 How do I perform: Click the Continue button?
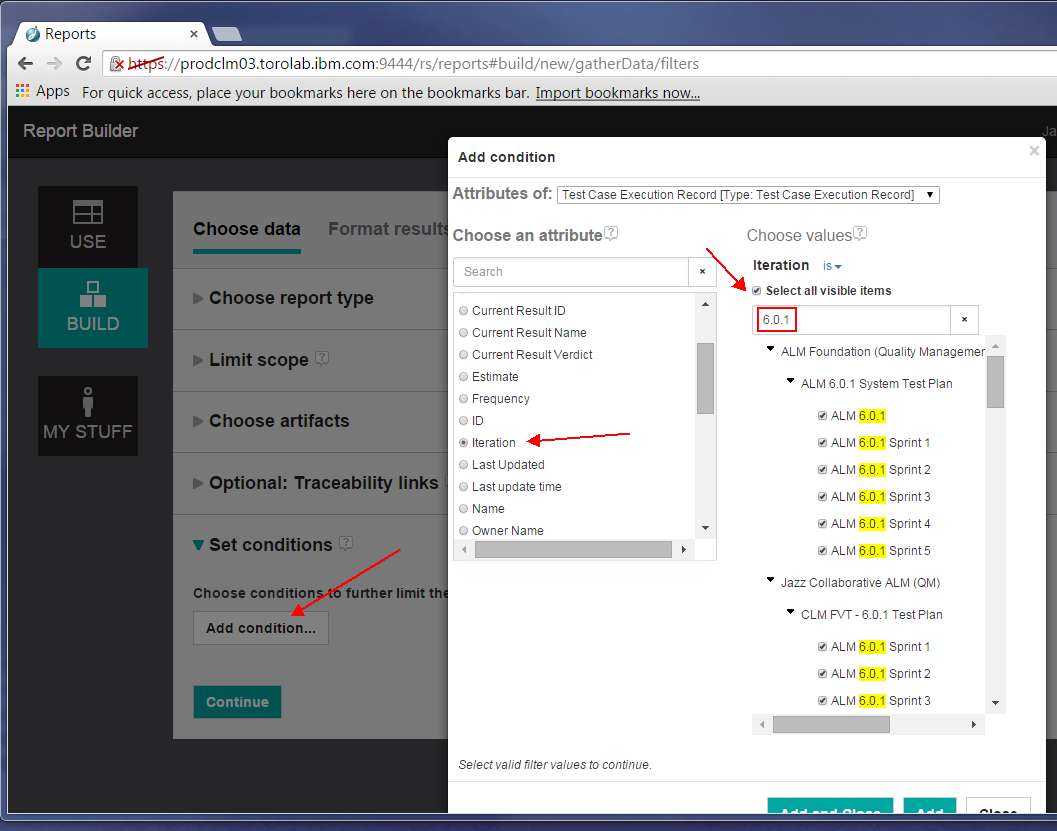pos(237,702)
